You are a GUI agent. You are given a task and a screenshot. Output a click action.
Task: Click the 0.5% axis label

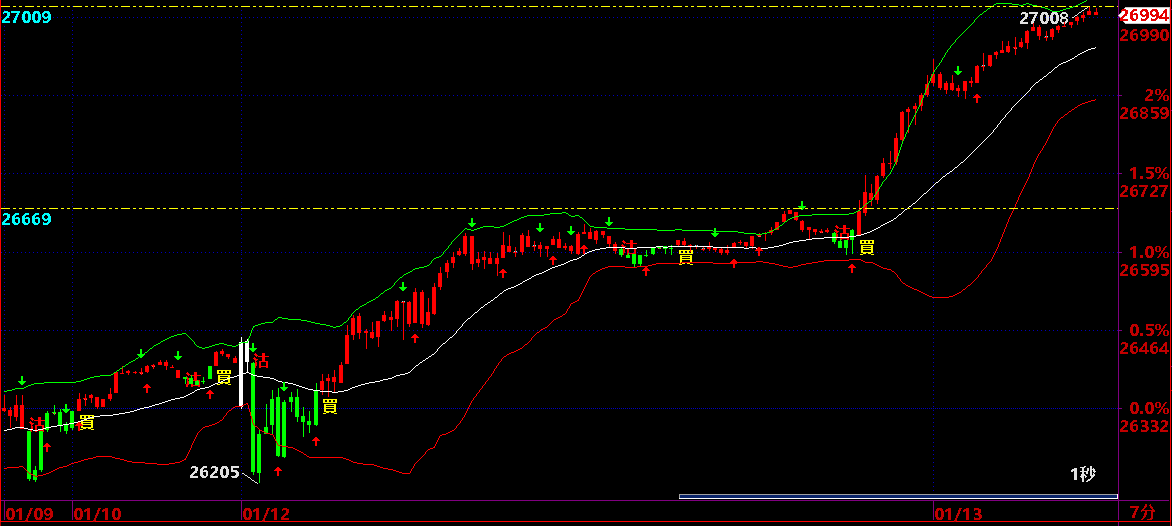click(1150, 329)
